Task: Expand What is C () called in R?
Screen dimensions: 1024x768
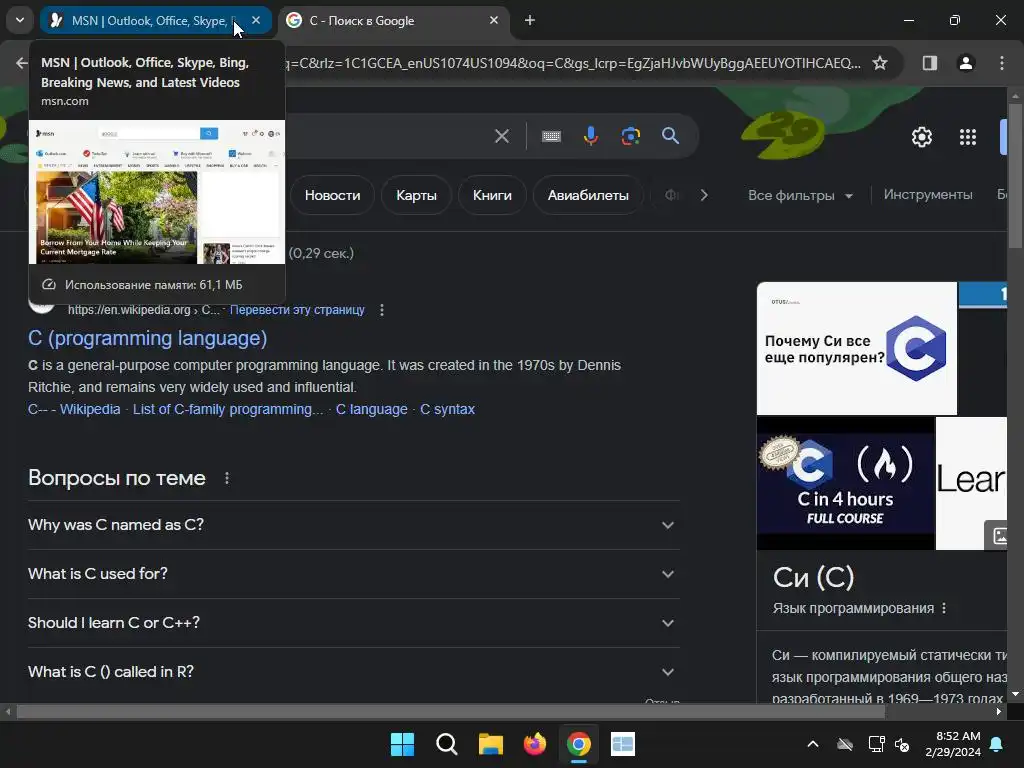Action: pos(353,672)
